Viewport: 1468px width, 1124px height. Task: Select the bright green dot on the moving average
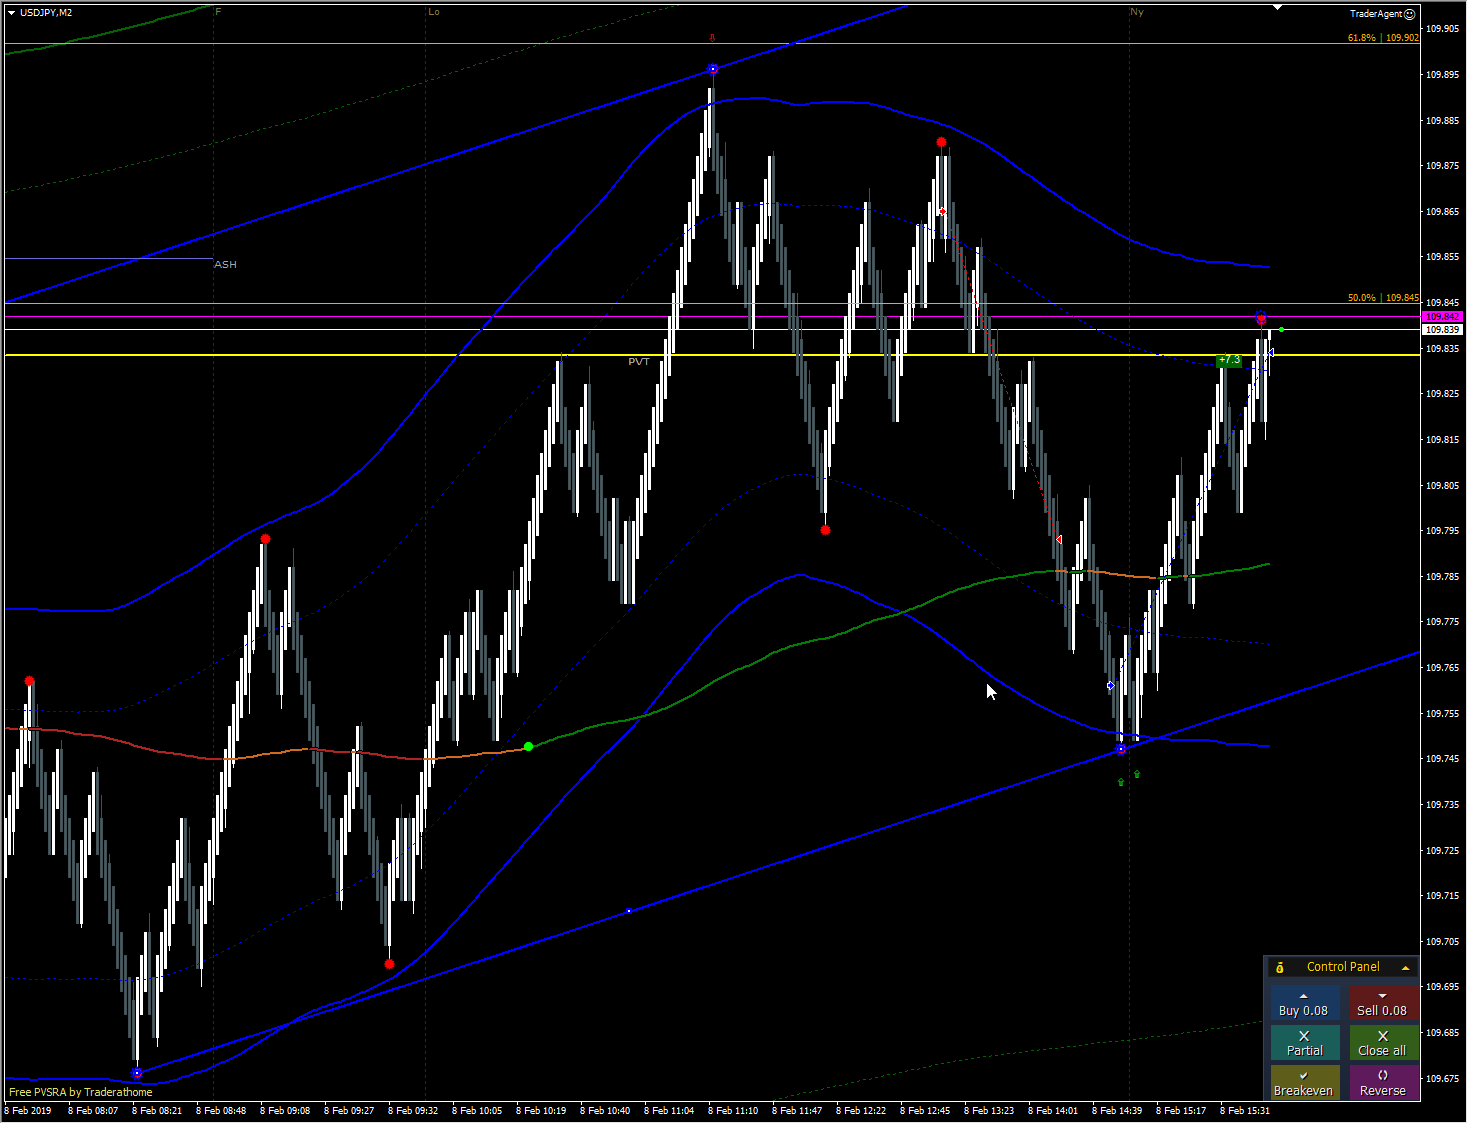528,747
